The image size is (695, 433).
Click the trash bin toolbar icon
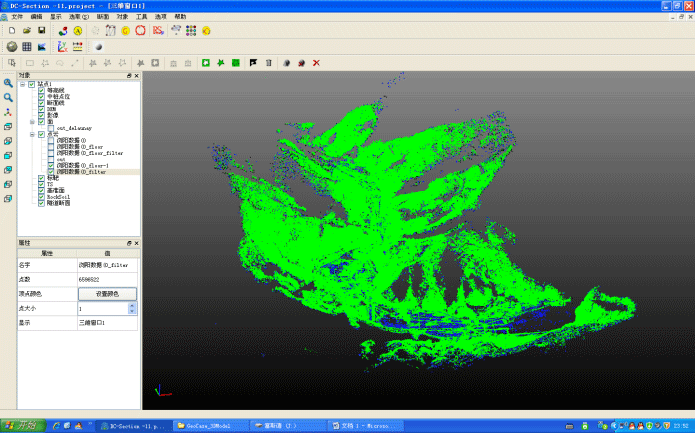268,63
